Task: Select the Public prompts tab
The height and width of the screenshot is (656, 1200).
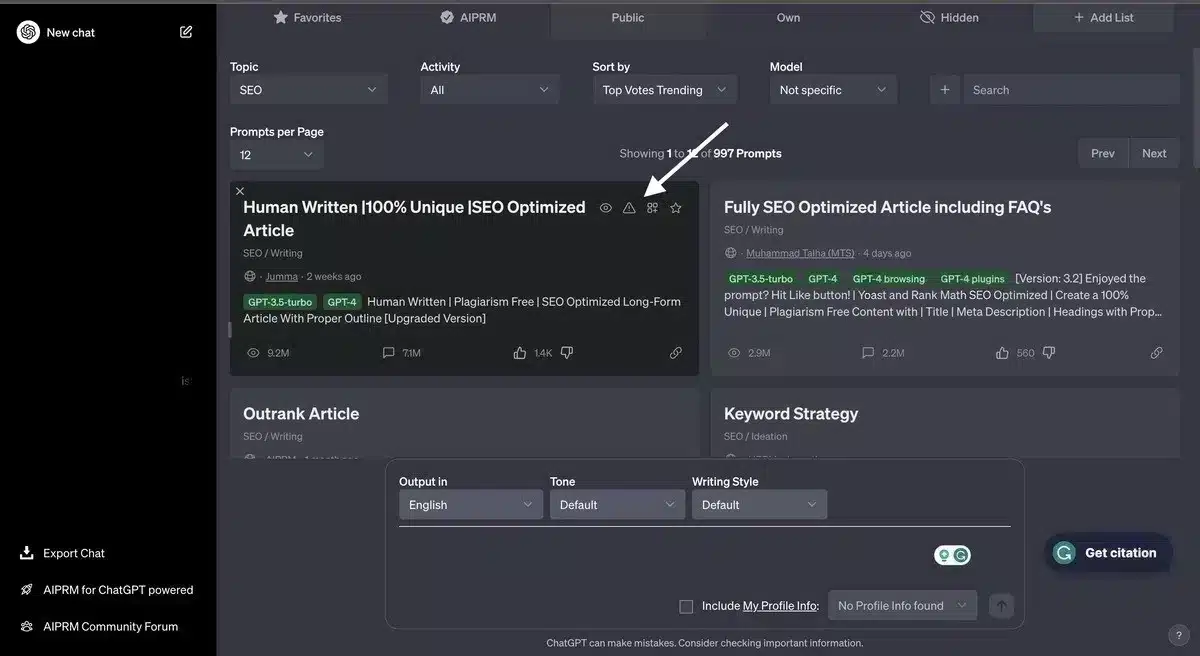Action: (x=628, y=17)
